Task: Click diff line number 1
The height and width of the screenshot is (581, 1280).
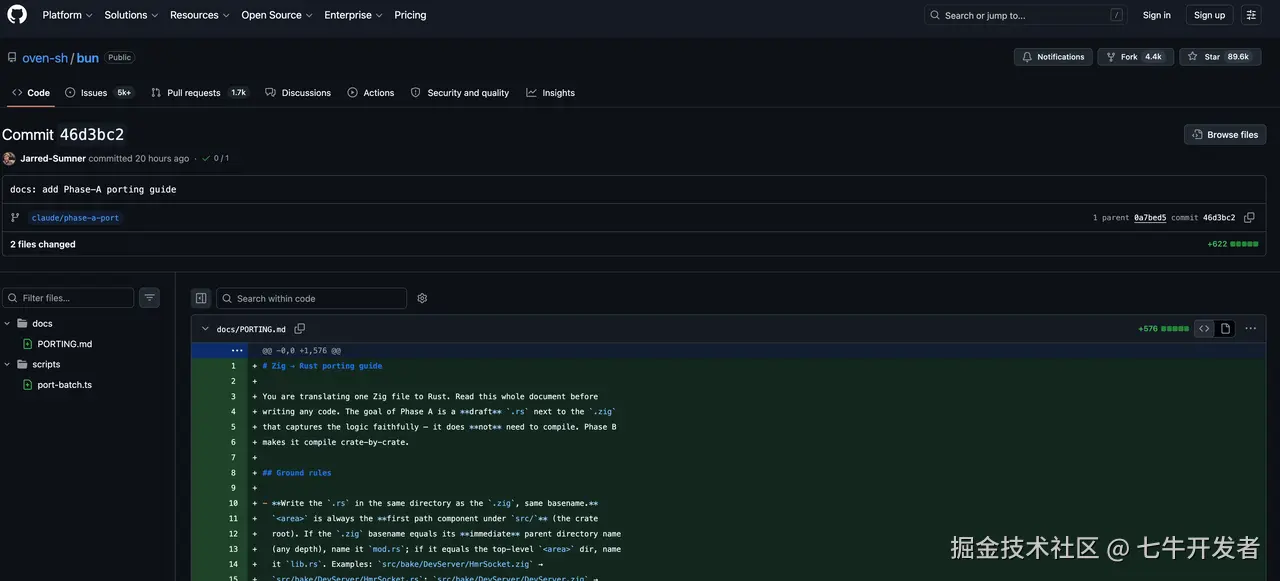Action: 233,366
